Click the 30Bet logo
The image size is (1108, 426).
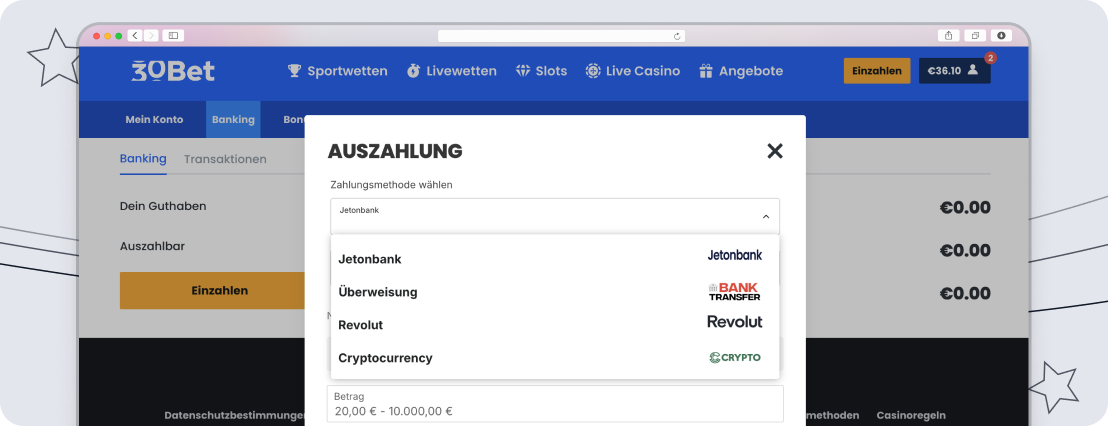[x=173, y=71]
